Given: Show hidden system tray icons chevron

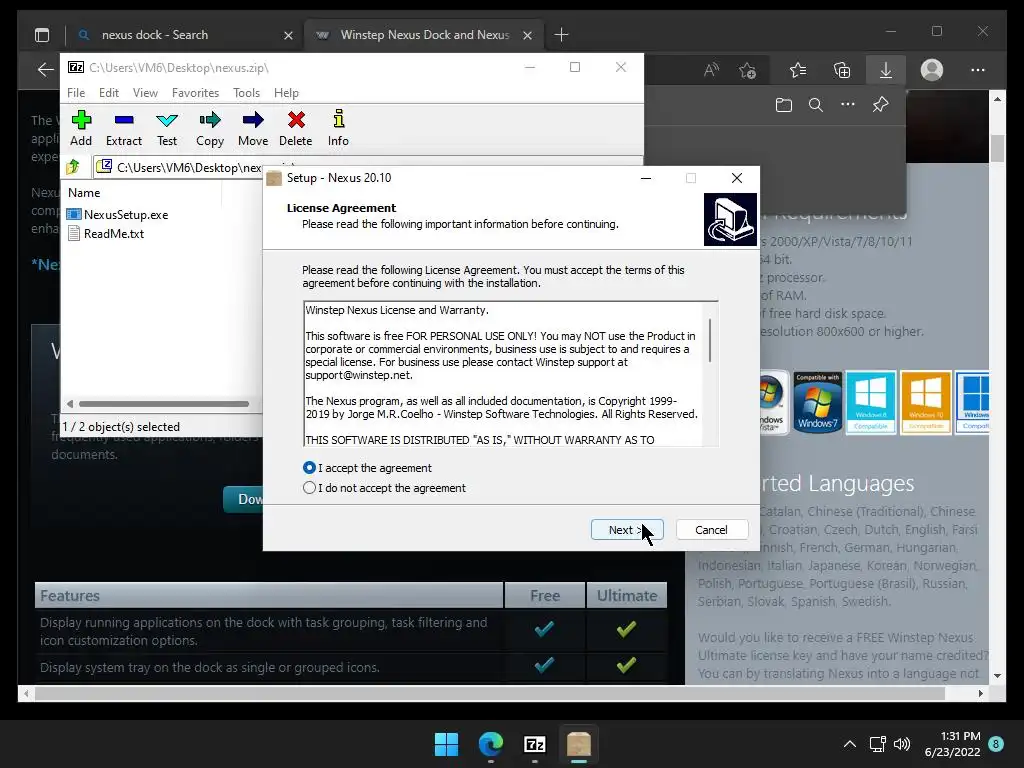Looking at the screenshot, I should point(850,744).
